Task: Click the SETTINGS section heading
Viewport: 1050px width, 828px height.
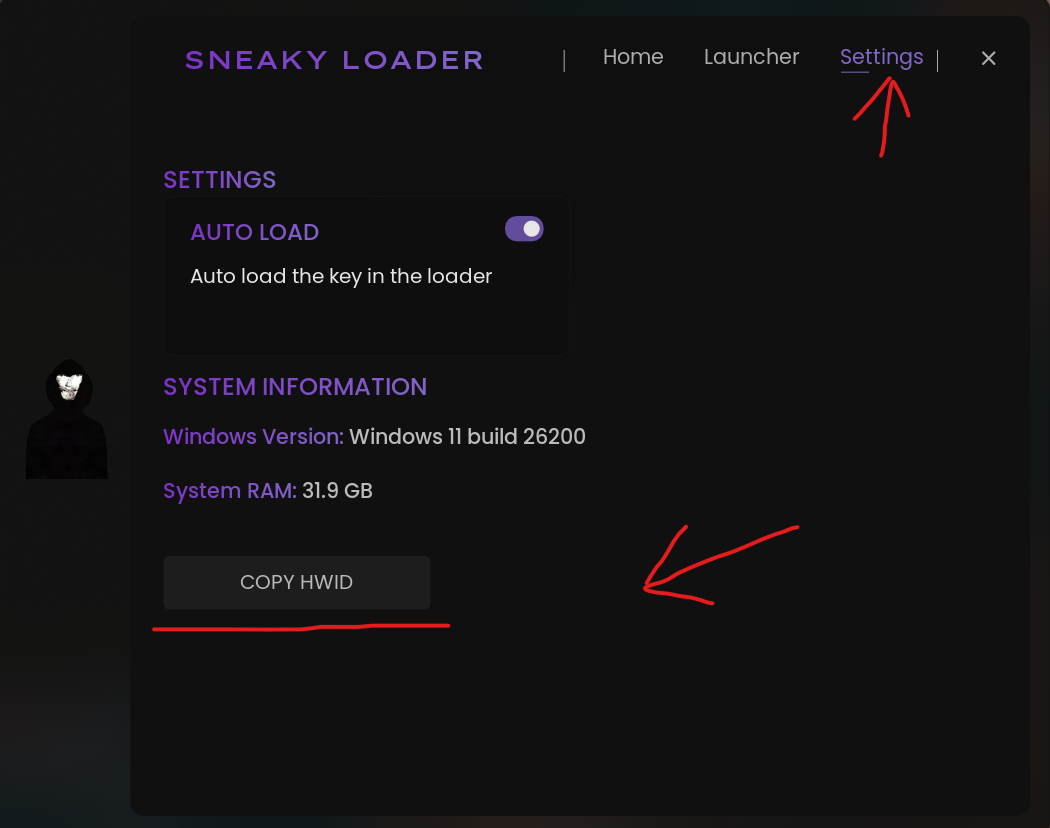Action: pos(219,180)
